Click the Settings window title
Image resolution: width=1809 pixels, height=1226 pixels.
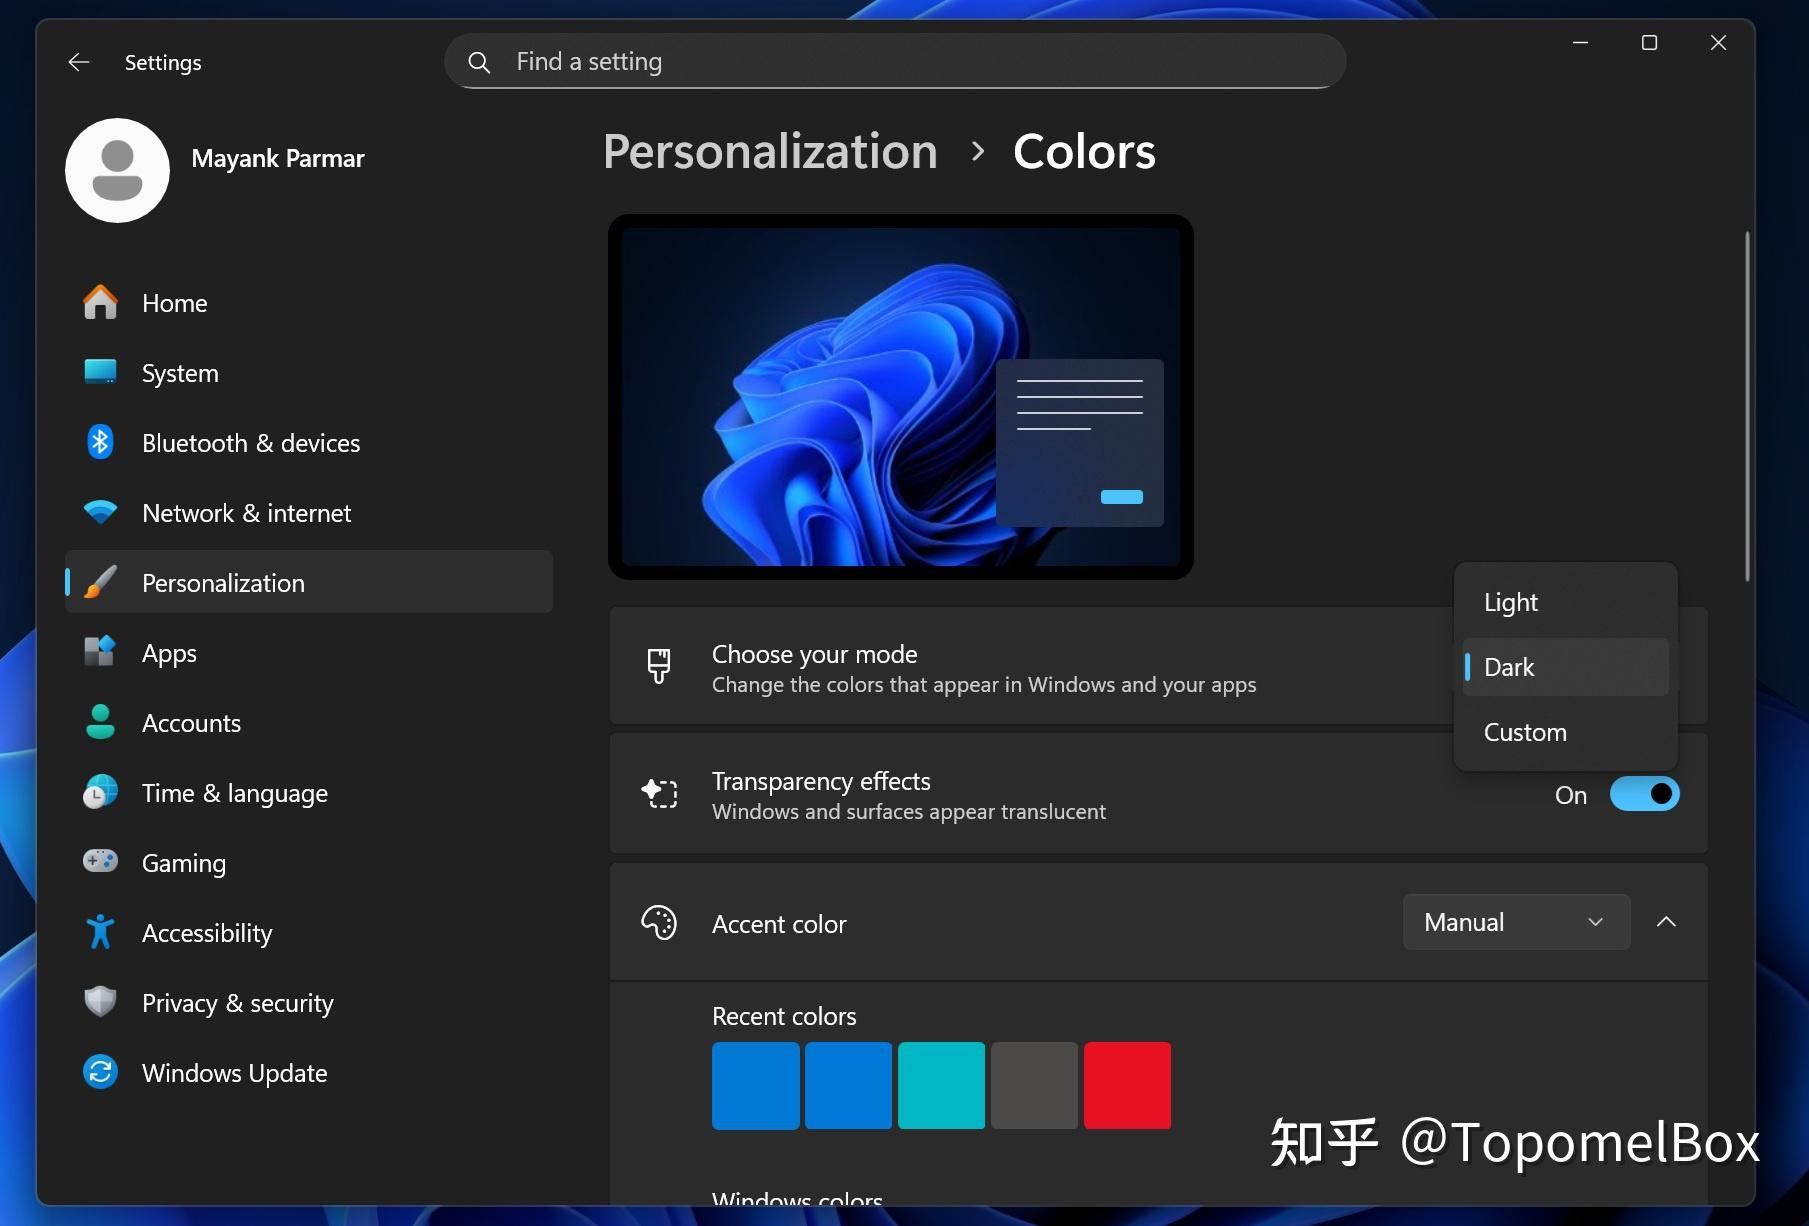(x=163, y=62)
